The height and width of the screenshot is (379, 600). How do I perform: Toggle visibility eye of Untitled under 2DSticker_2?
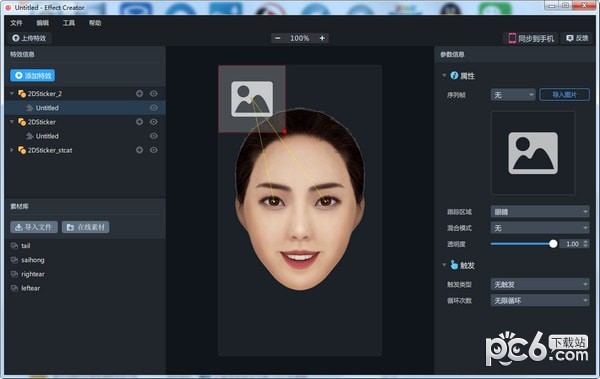tap(153, 108)
